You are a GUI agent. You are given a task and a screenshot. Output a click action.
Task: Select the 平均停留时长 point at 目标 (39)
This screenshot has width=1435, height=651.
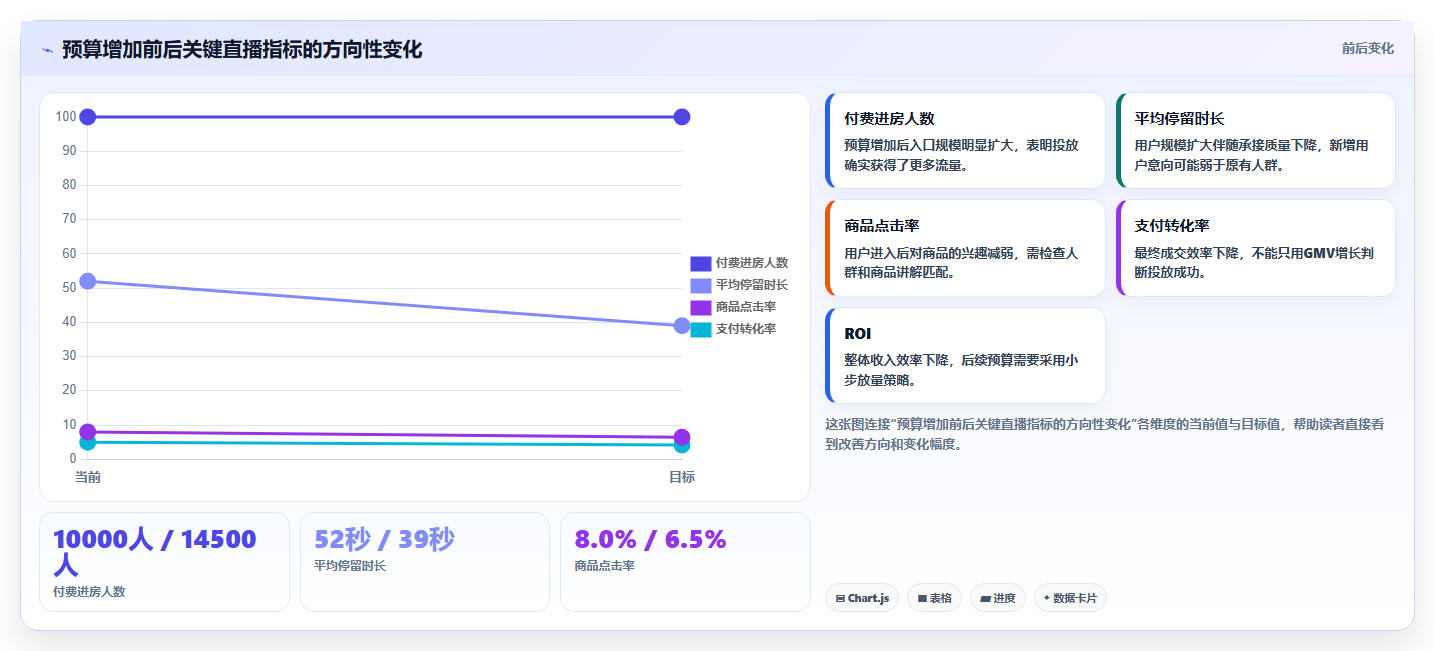pos(682,326)
